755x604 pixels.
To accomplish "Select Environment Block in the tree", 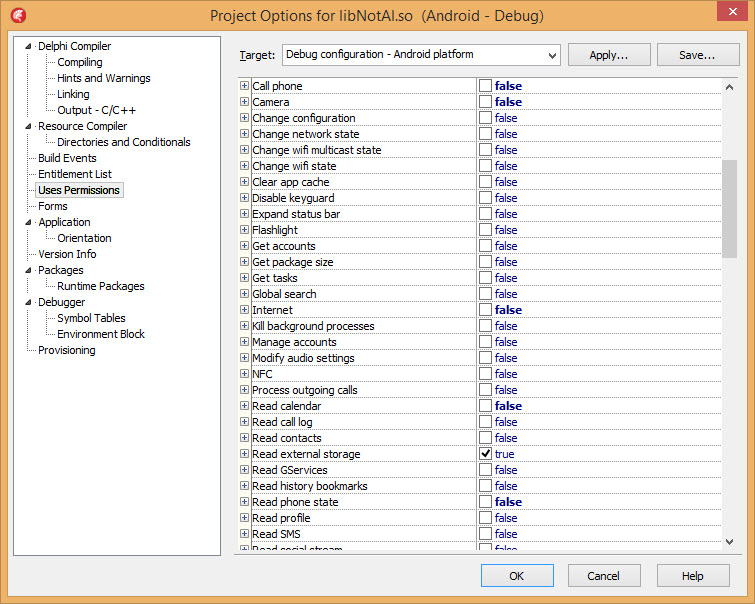I will [101, 334].
